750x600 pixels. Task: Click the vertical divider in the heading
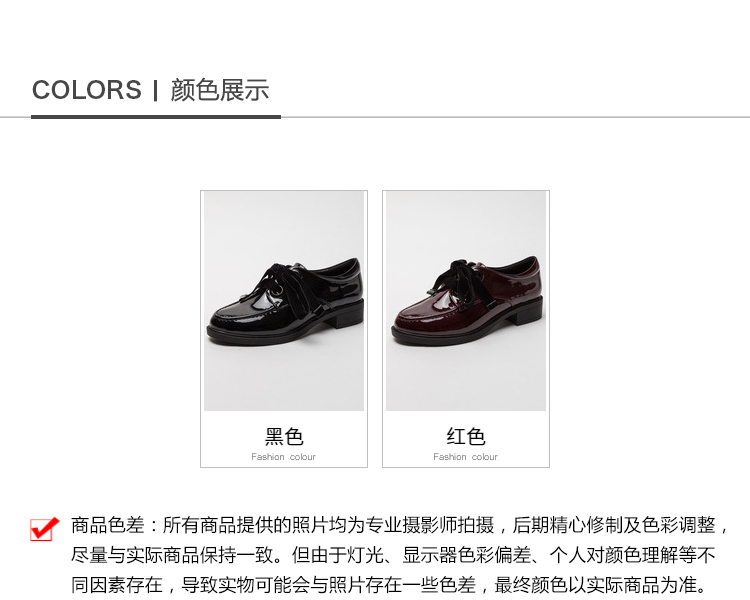coord(156,90)
